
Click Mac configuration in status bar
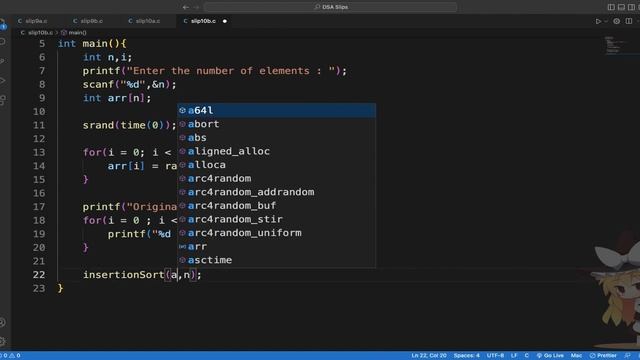click(576, 356)
